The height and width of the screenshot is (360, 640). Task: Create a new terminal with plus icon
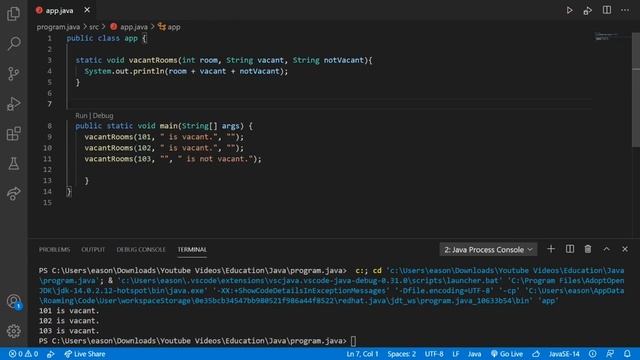click(551, 249)
